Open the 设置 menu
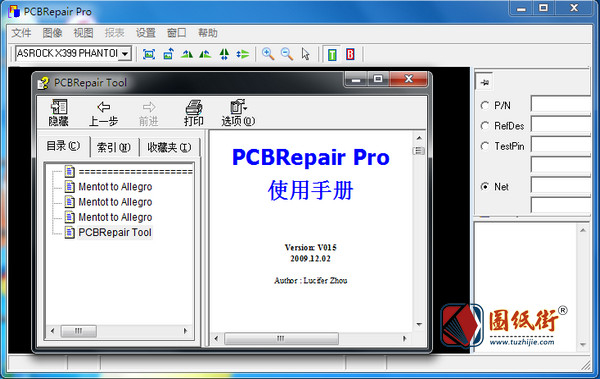 145,33
